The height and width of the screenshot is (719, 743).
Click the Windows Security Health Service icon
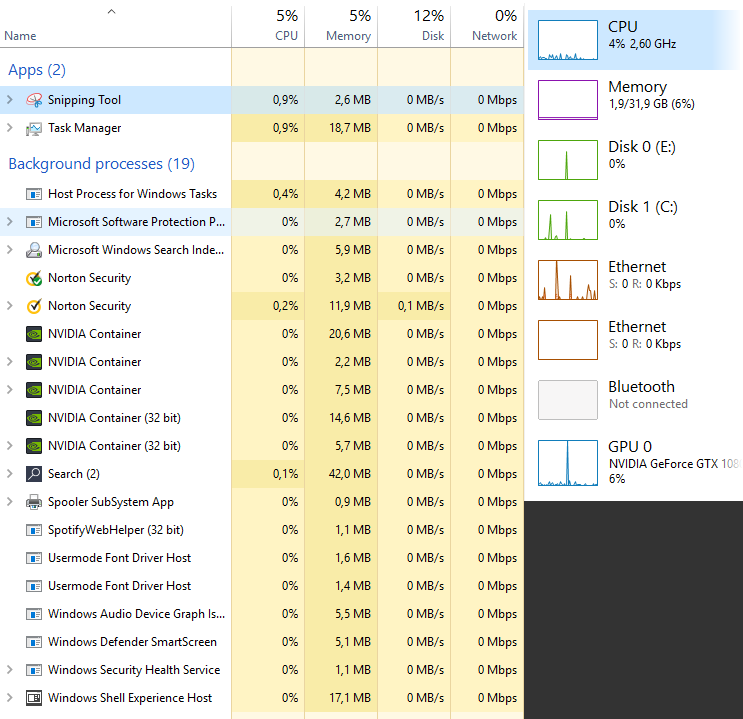pos(34,670)
